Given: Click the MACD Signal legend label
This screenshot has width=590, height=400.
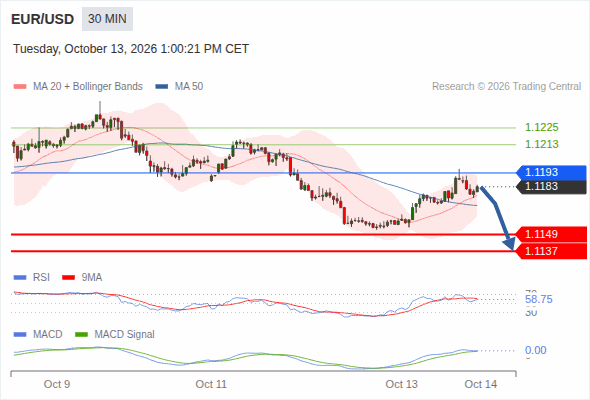Looking at the screenshot, I should tap(125, 335).
